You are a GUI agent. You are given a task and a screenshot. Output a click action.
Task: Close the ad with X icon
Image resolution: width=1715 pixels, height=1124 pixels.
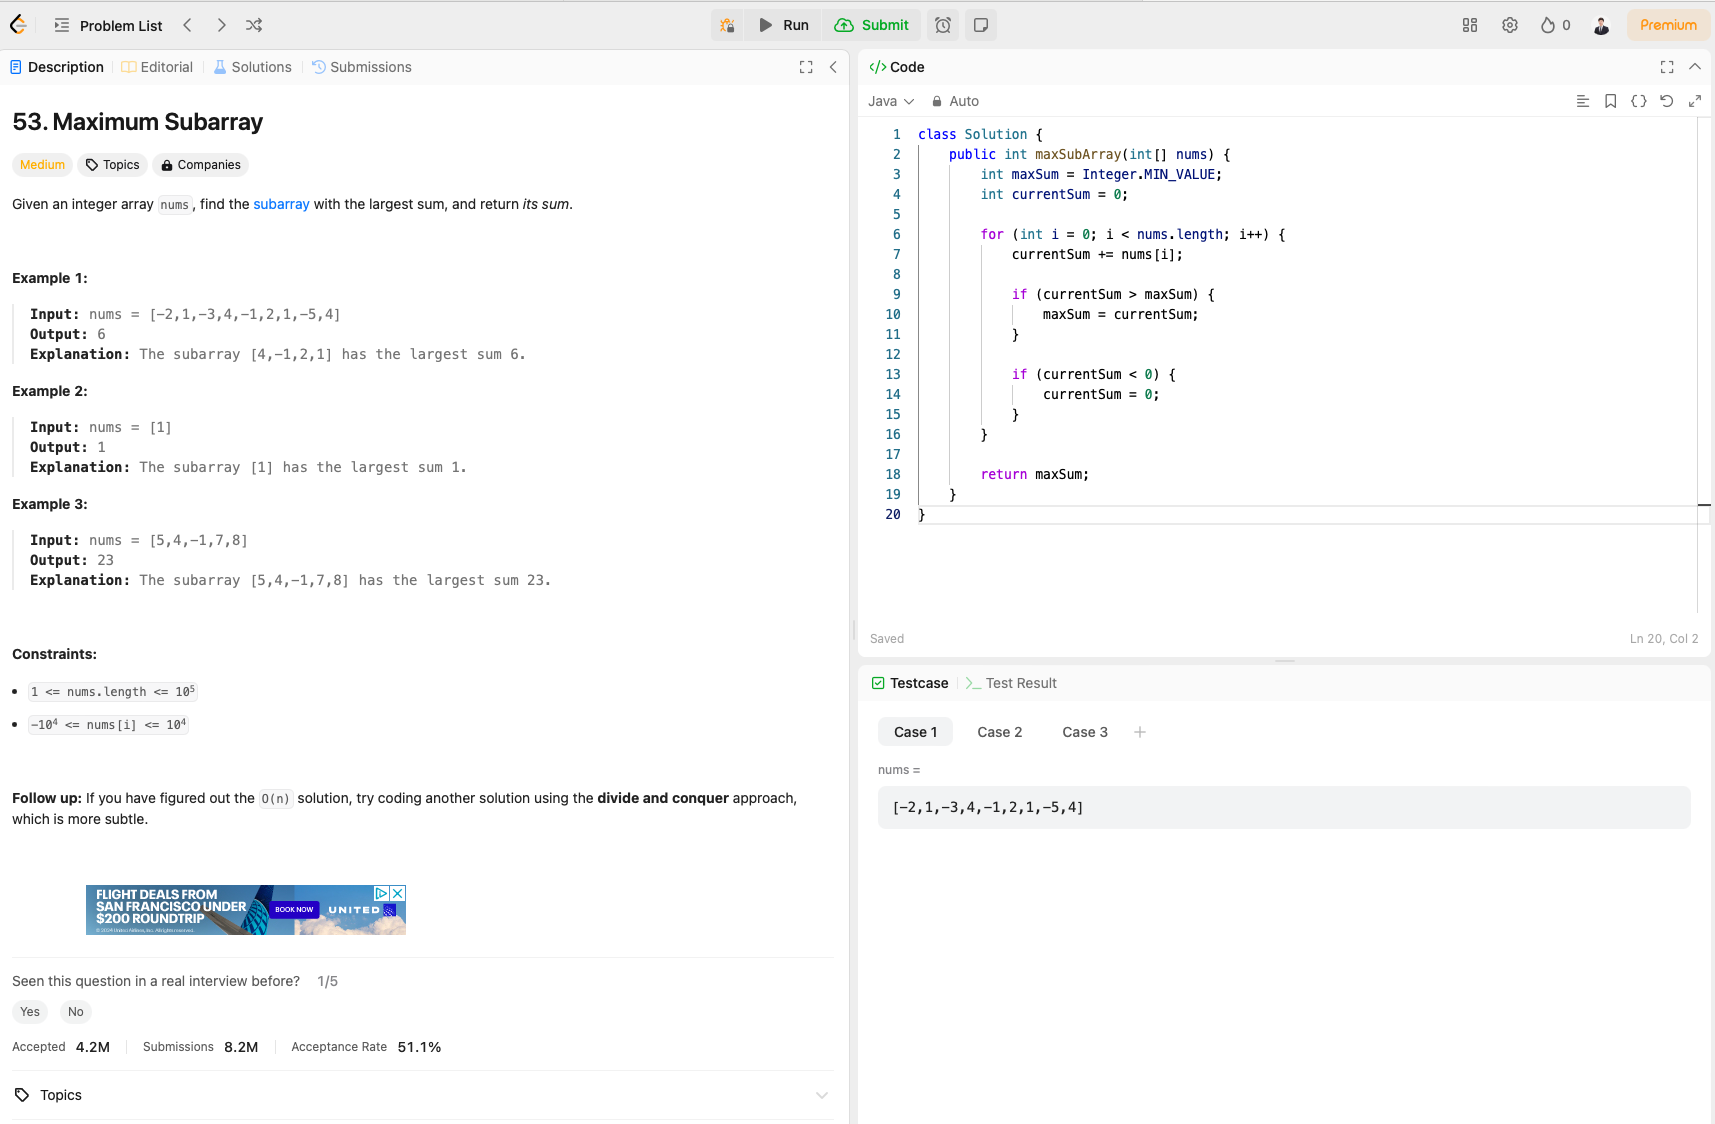tap(398, 893)
